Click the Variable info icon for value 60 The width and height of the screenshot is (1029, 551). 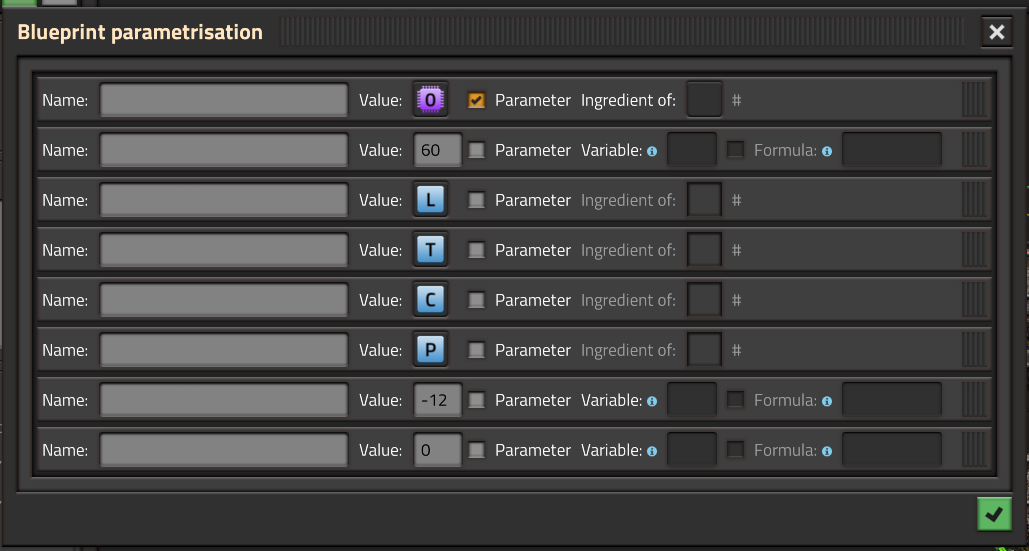click(652, 151)
